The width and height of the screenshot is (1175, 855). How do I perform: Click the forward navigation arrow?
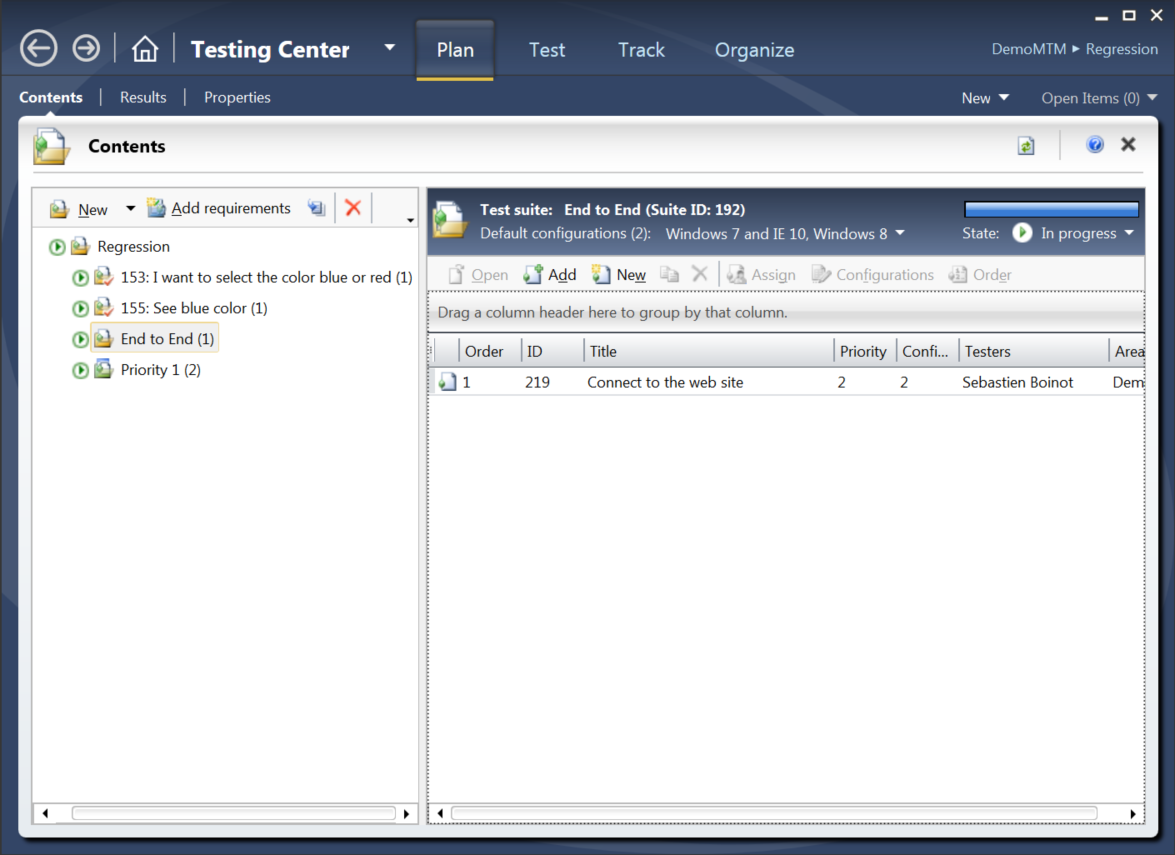tap(86, 47)
